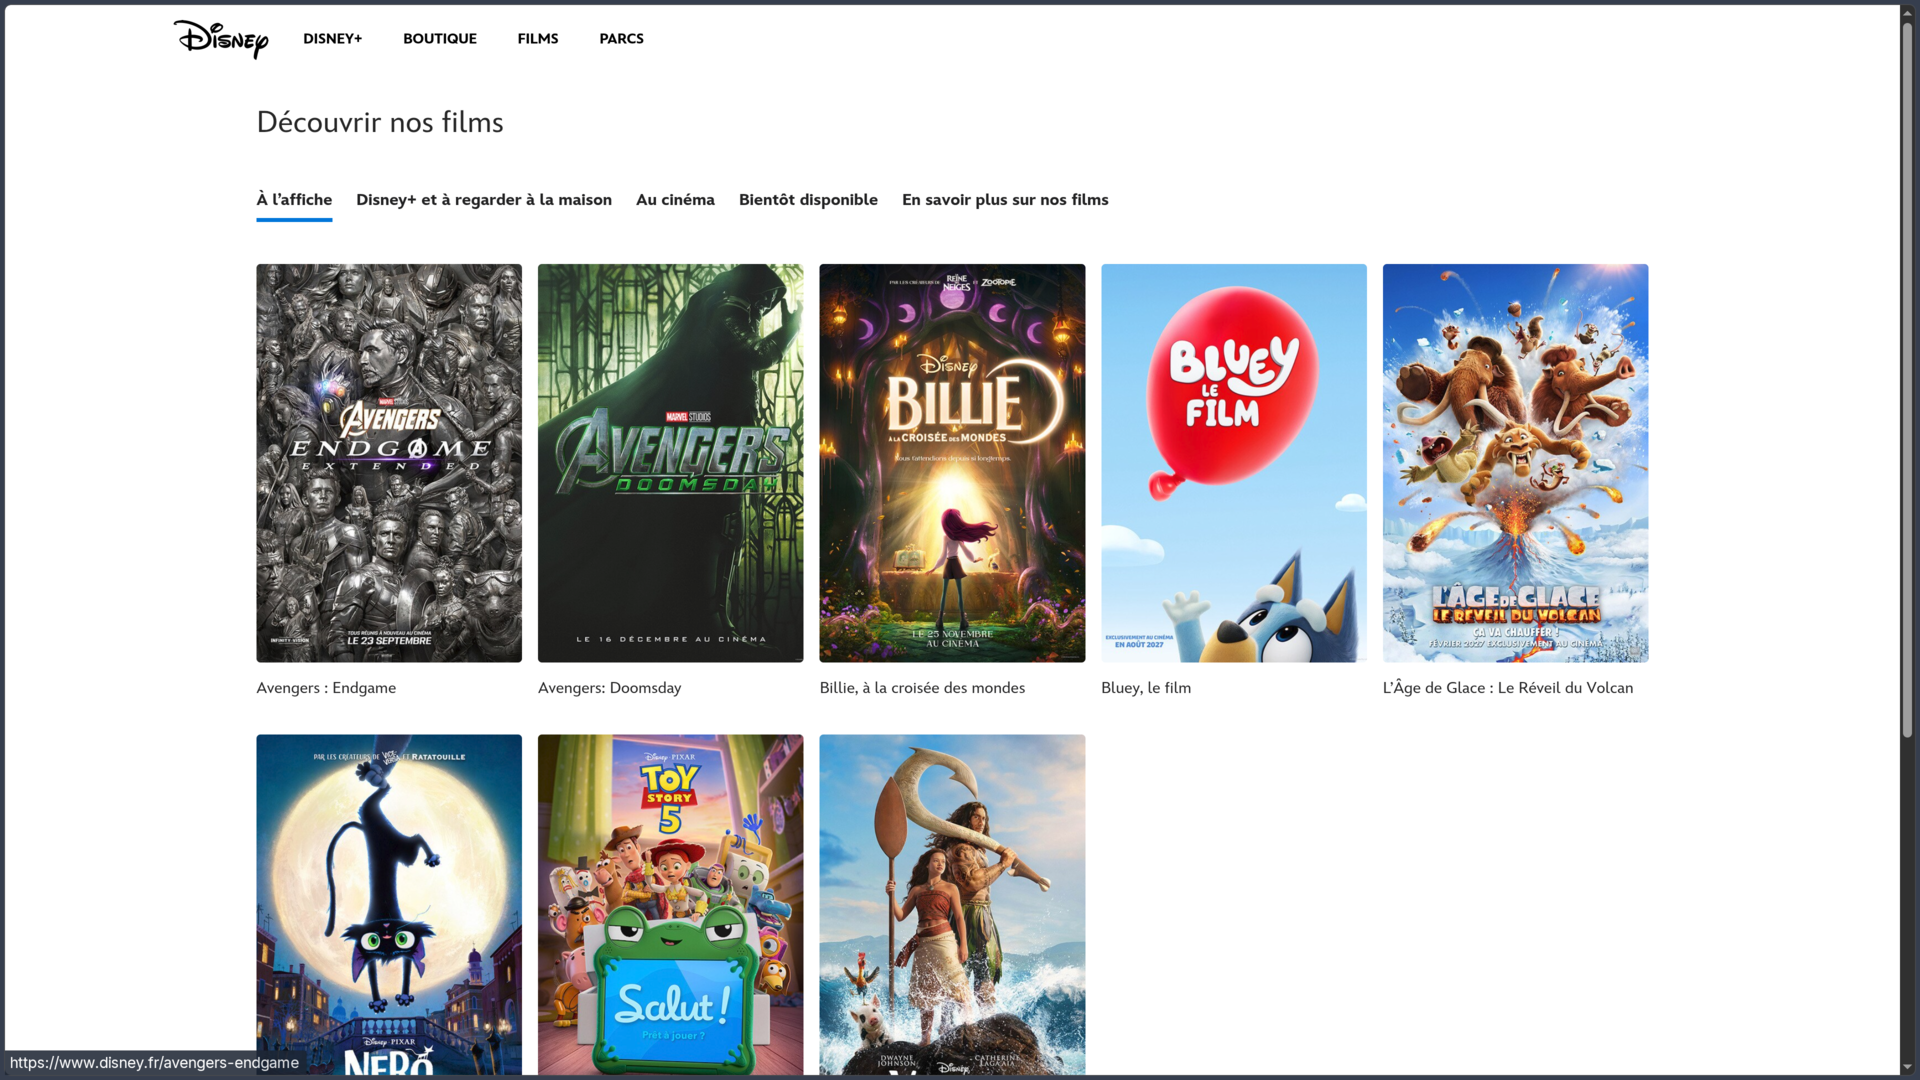Click the 'Avengers: Doomsday' title link
This screenshot has width=1920, height=1080.
[x=609, y=688]
